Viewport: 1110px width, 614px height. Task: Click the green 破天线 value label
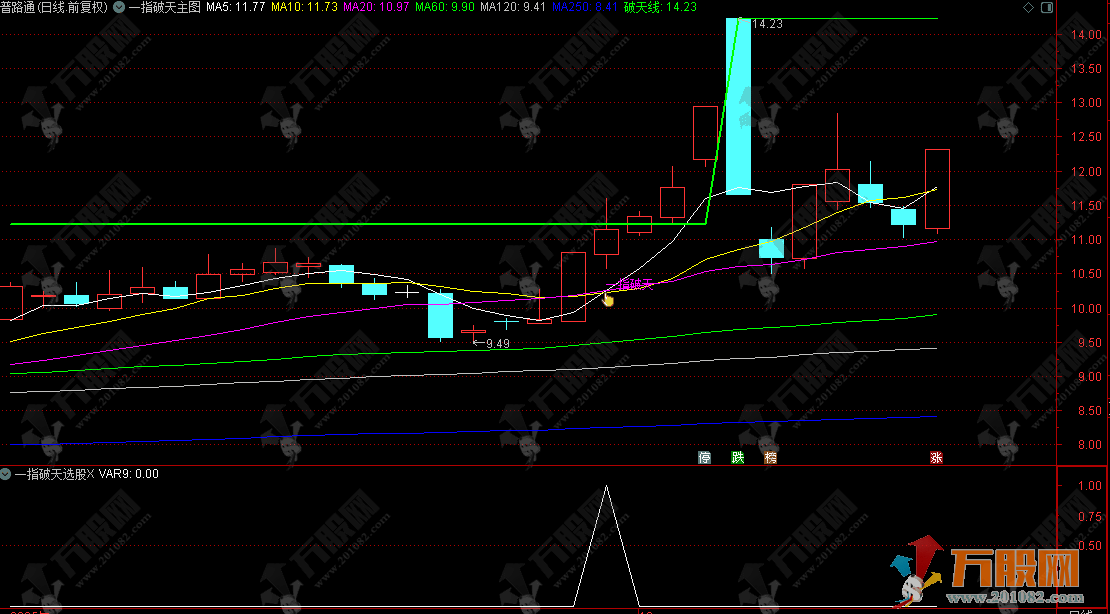point(659,7)
